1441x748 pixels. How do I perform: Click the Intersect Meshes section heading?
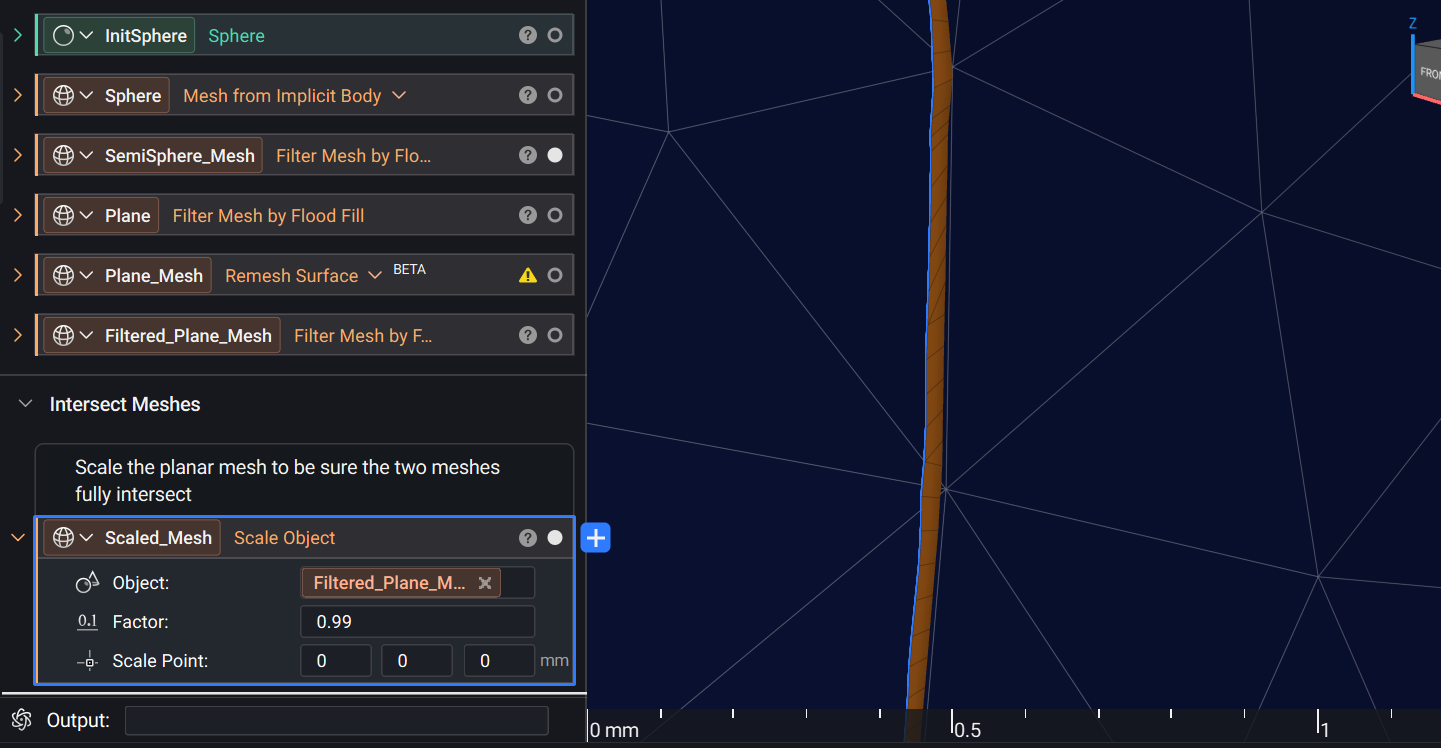click(x=125, y=404)
